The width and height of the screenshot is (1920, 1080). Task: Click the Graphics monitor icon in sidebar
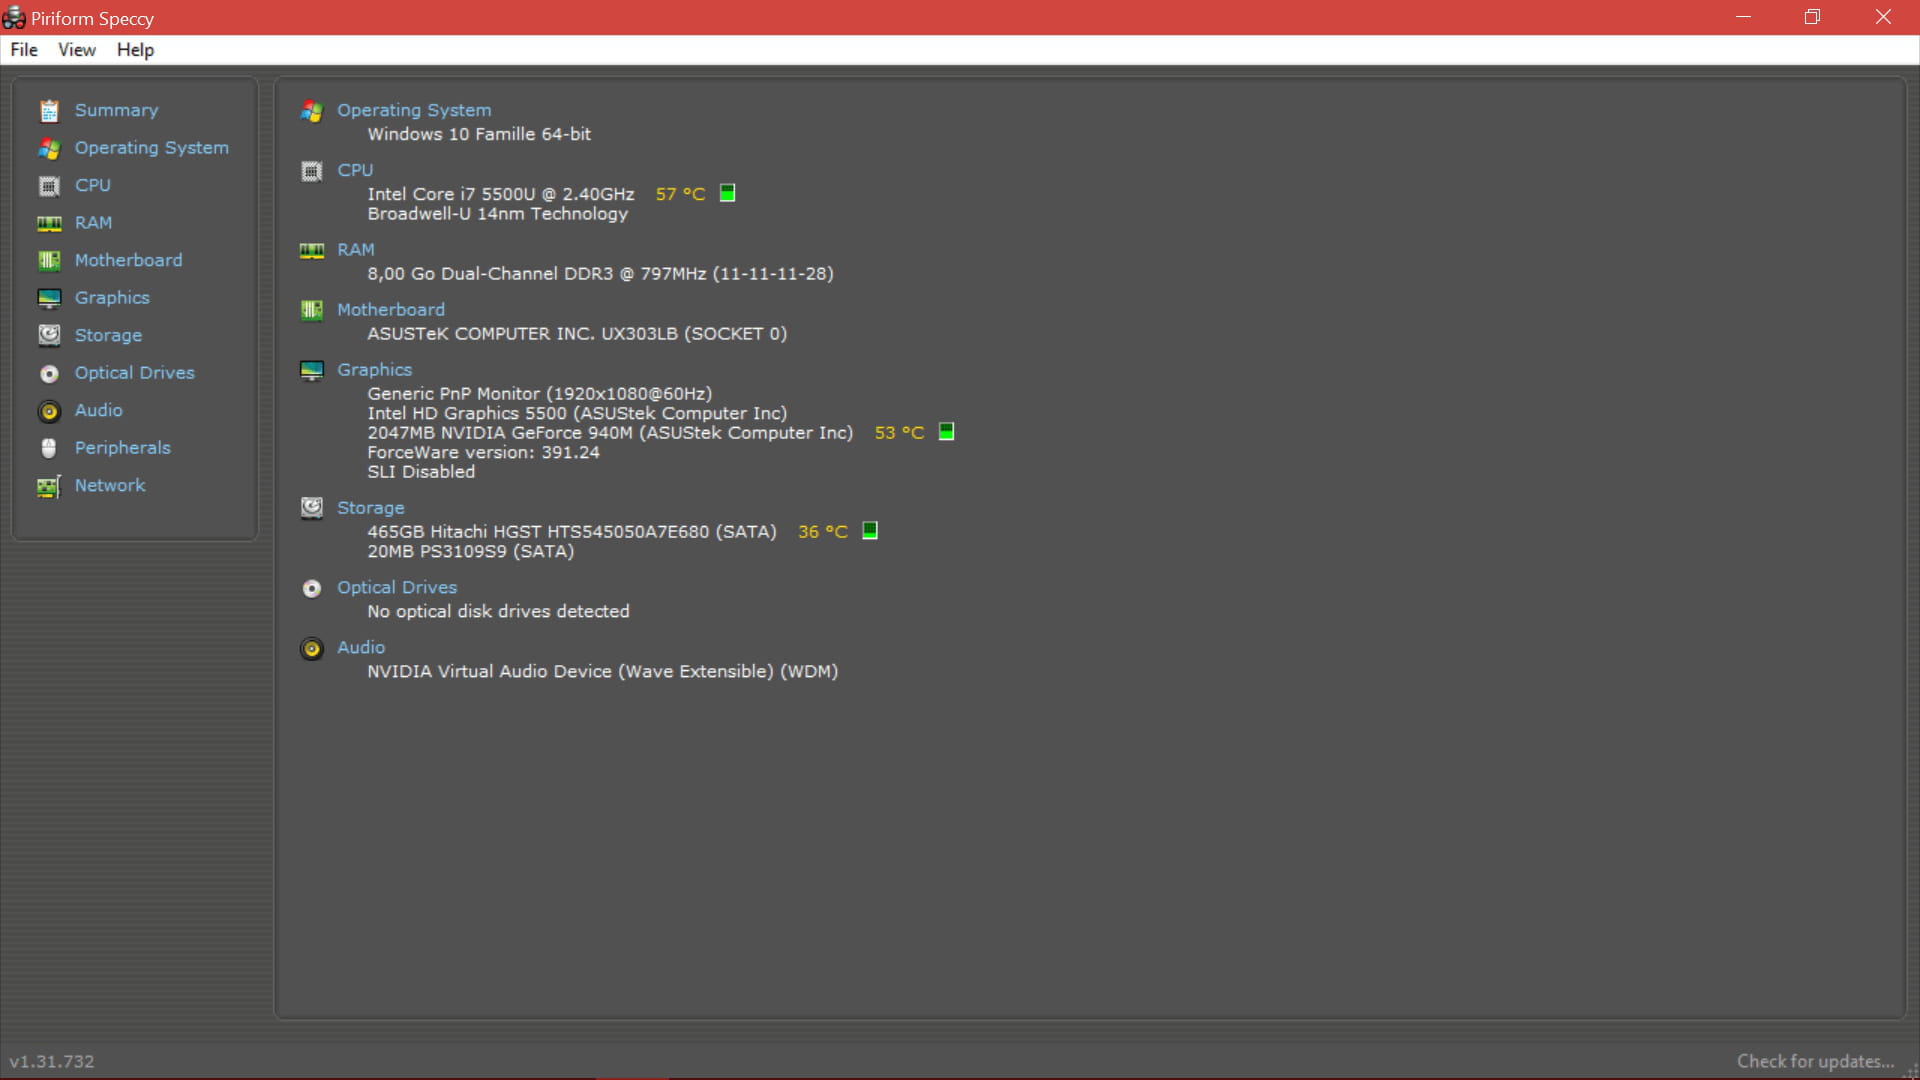[49, 298]
